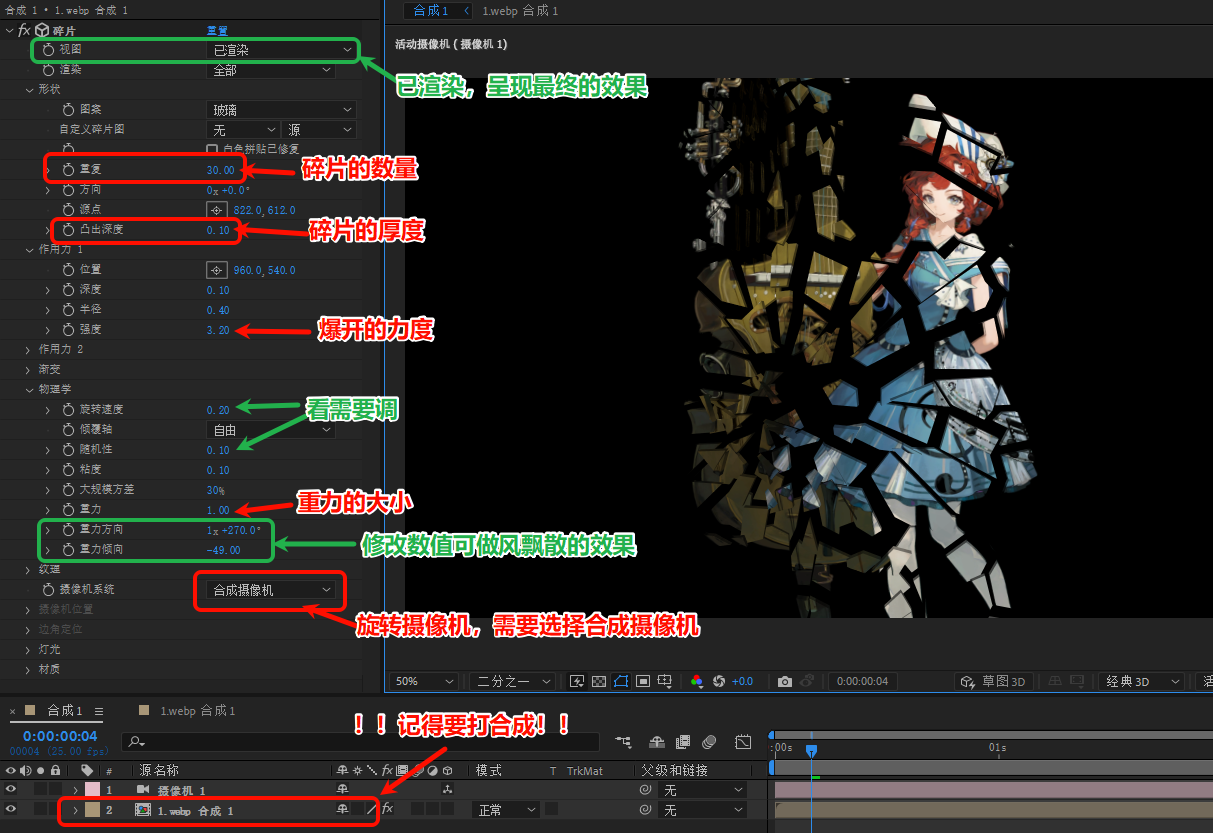Open the 二分之一 resolution dropdown
This screenshot has width=1213, height=833.
pos(513,682)
